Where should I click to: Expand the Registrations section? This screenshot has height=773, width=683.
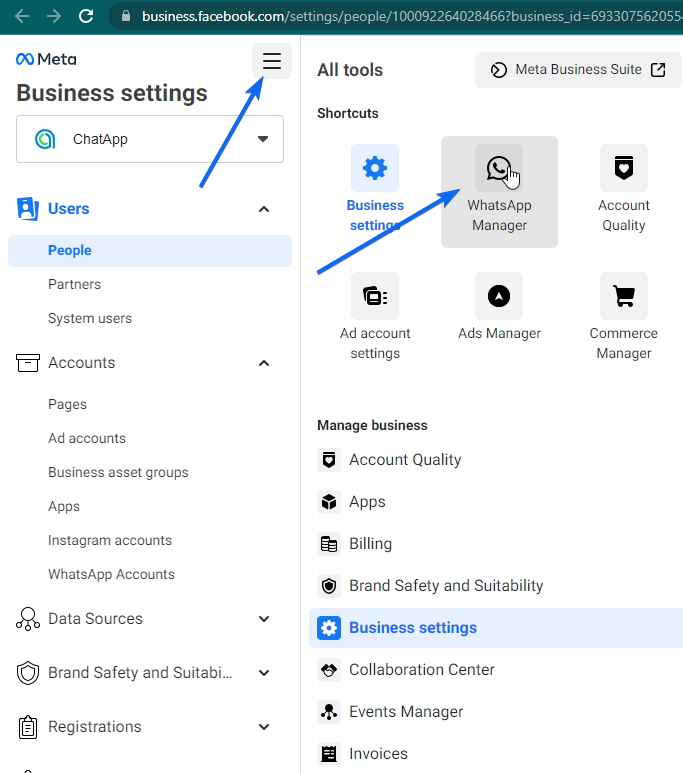pos(264,727)
